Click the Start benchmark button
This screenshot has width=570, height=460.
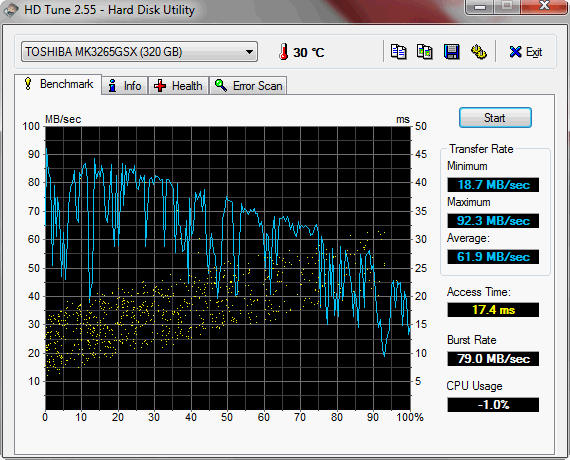click(x=495, y=118)
